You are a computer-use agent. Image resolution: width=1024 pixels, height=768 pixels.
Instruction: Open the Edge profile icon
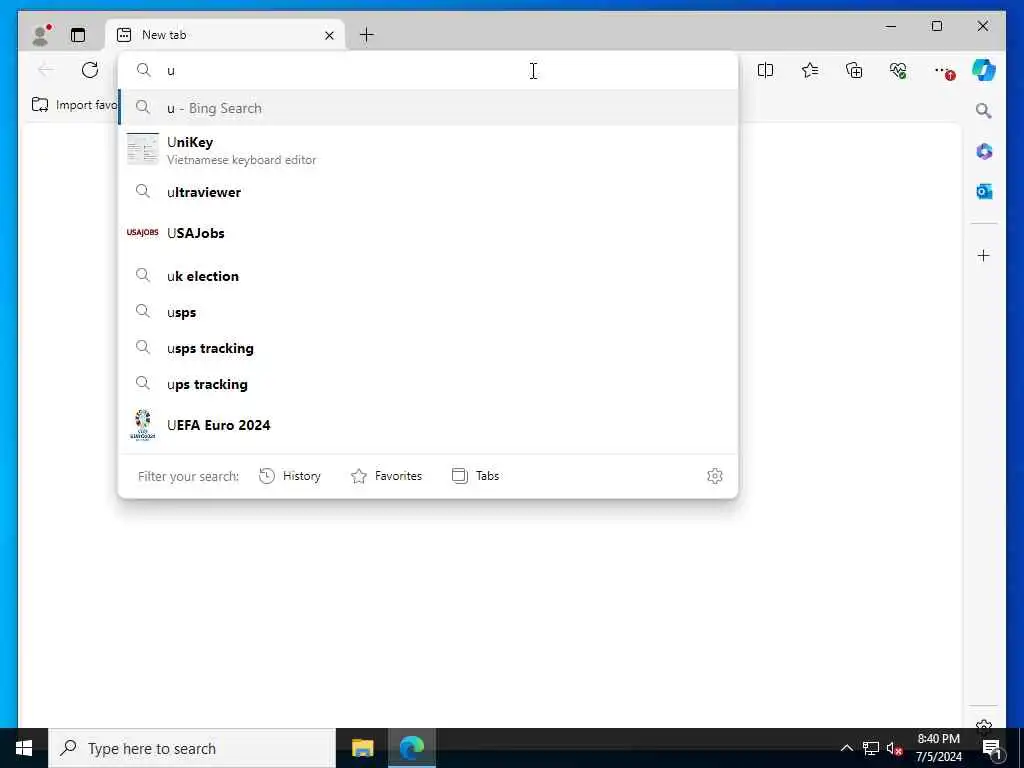(x=41, y=35)
